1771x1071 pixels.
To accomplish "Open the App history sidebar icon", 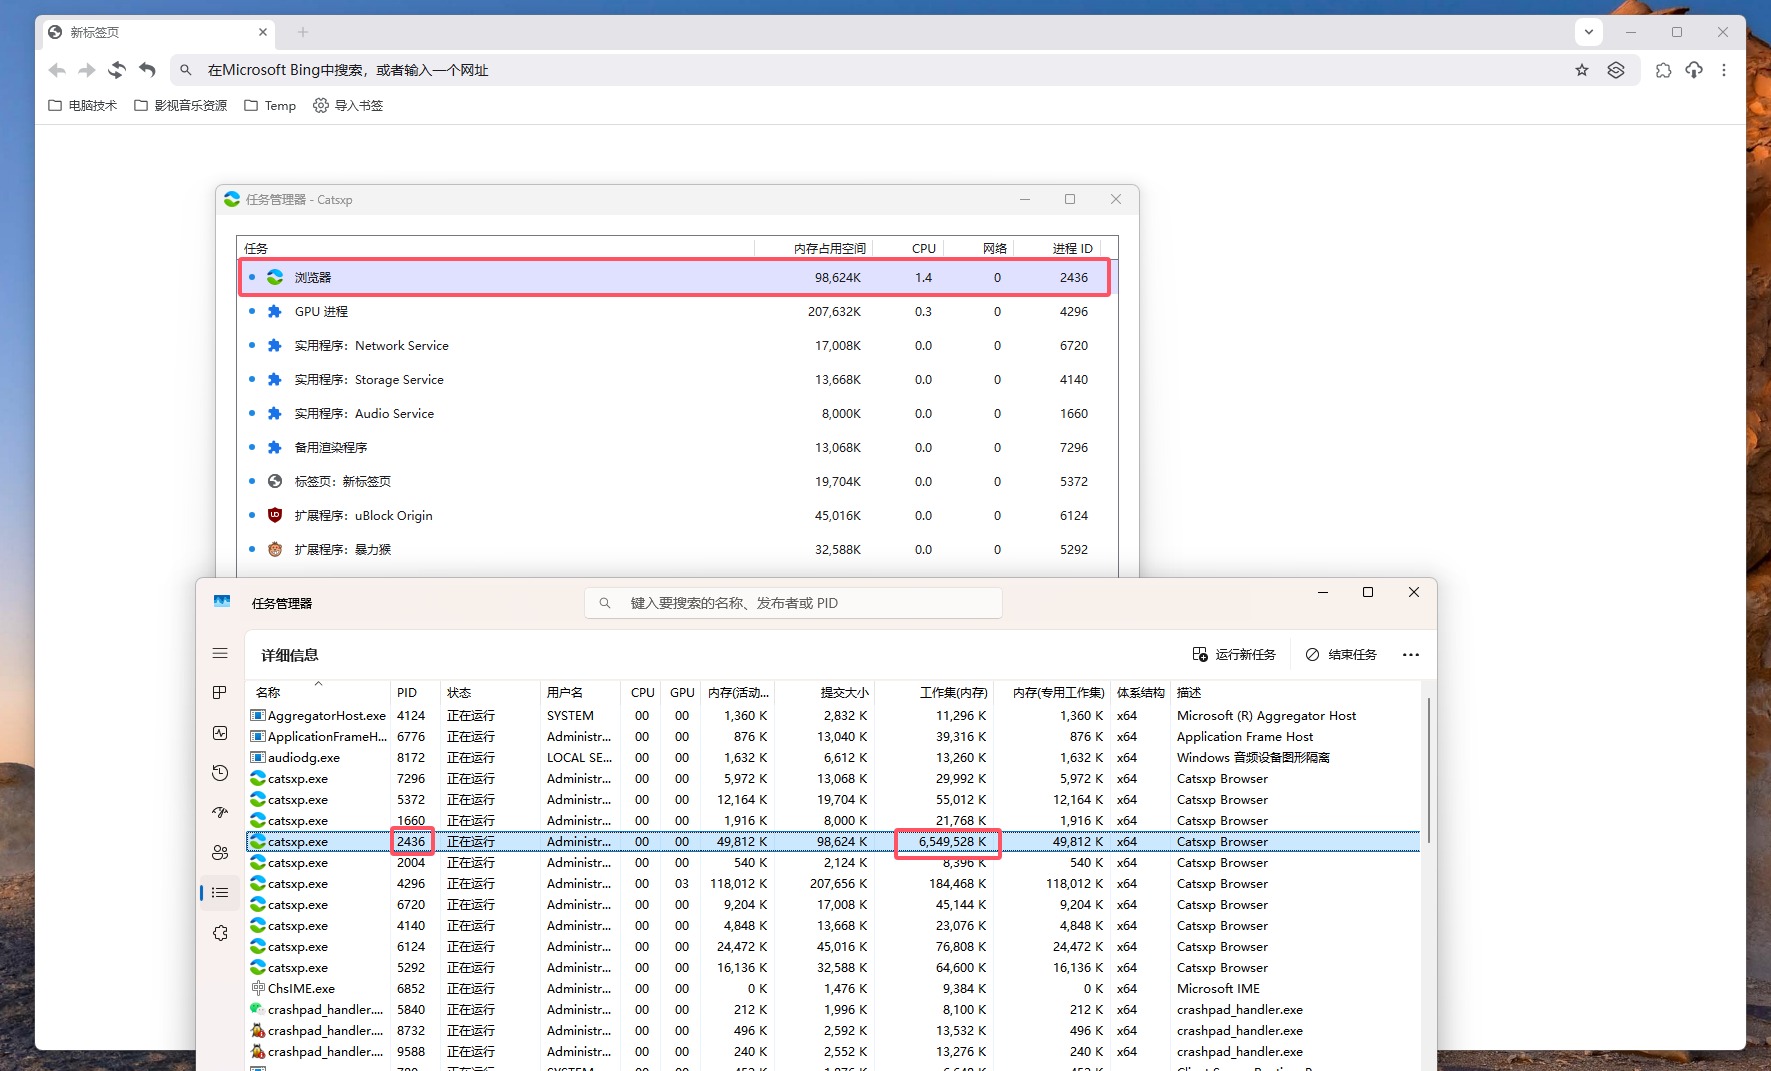I will coord(220,773).
